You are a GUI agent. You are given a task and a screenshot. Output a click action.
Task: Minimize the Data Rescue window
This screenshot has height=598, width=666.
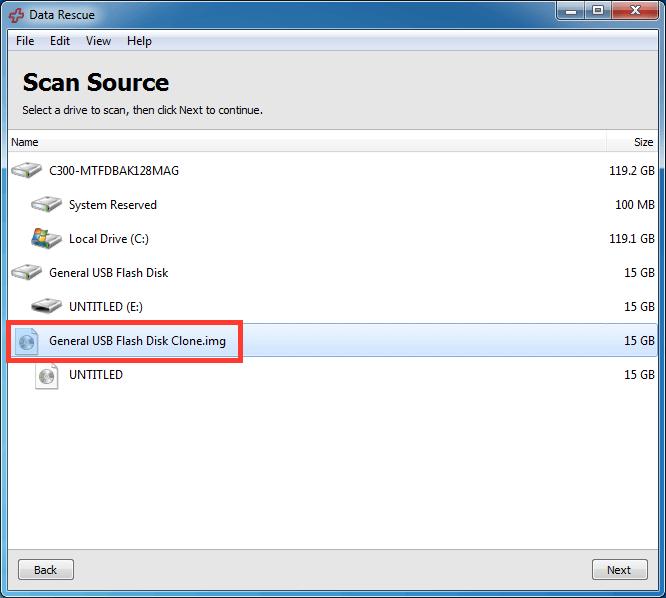(571, 11)
